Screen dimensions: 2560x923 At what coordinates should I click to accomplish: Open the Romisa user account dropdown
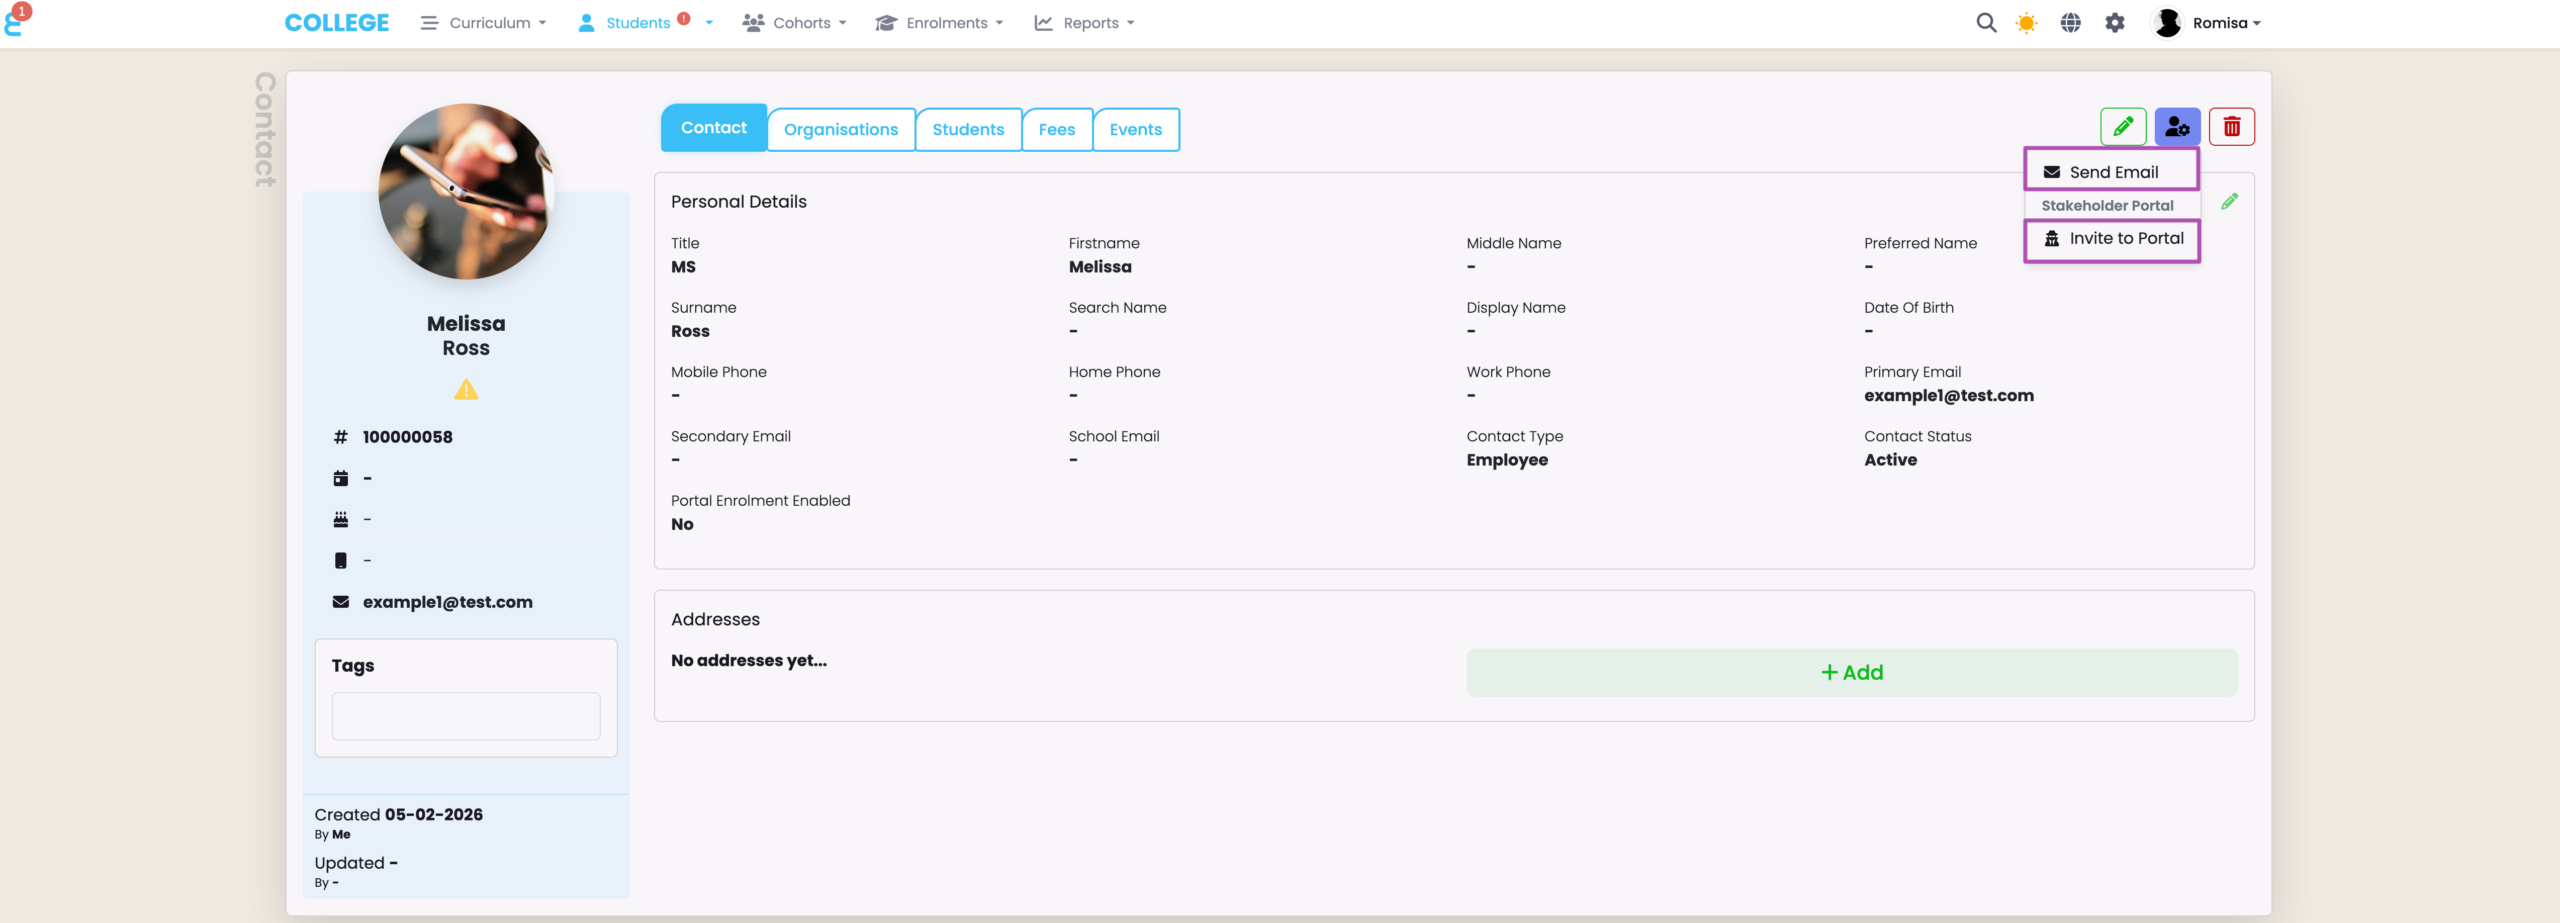2207,23
